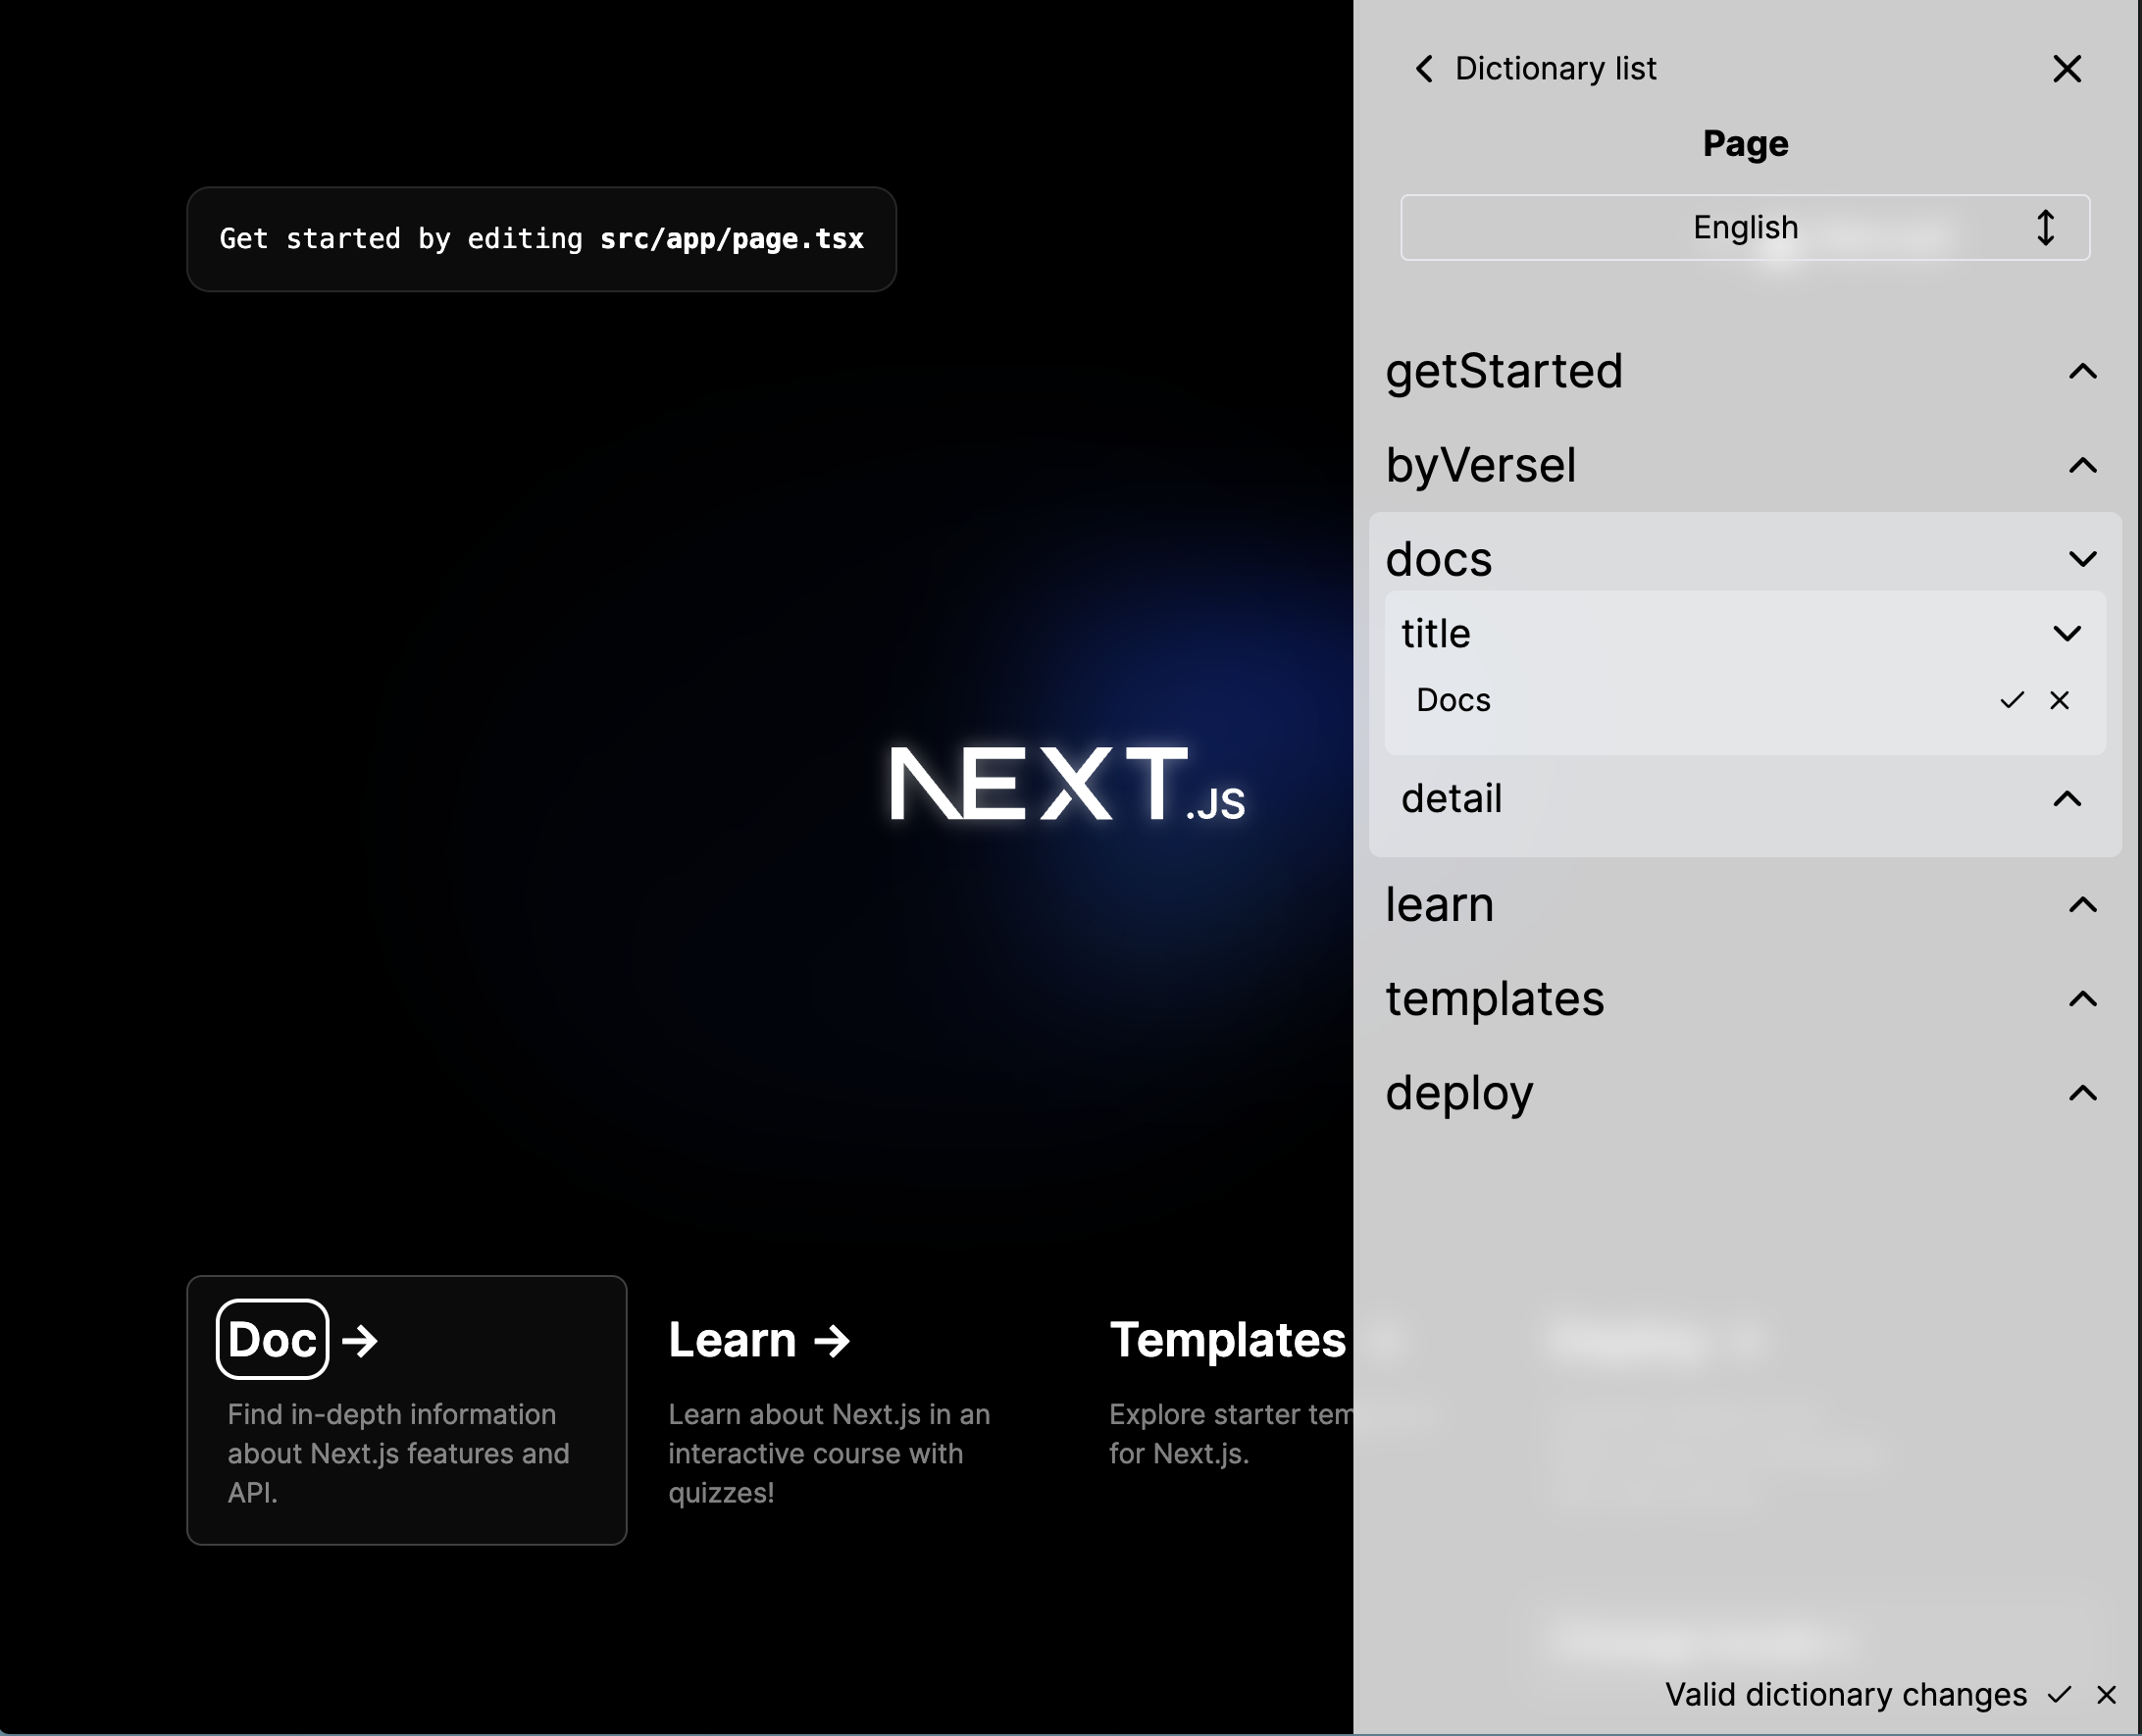This screenshot has width=2142, height=1736.
Task: Collapse the docs section chevron
Action: [x=2082, y=558]
